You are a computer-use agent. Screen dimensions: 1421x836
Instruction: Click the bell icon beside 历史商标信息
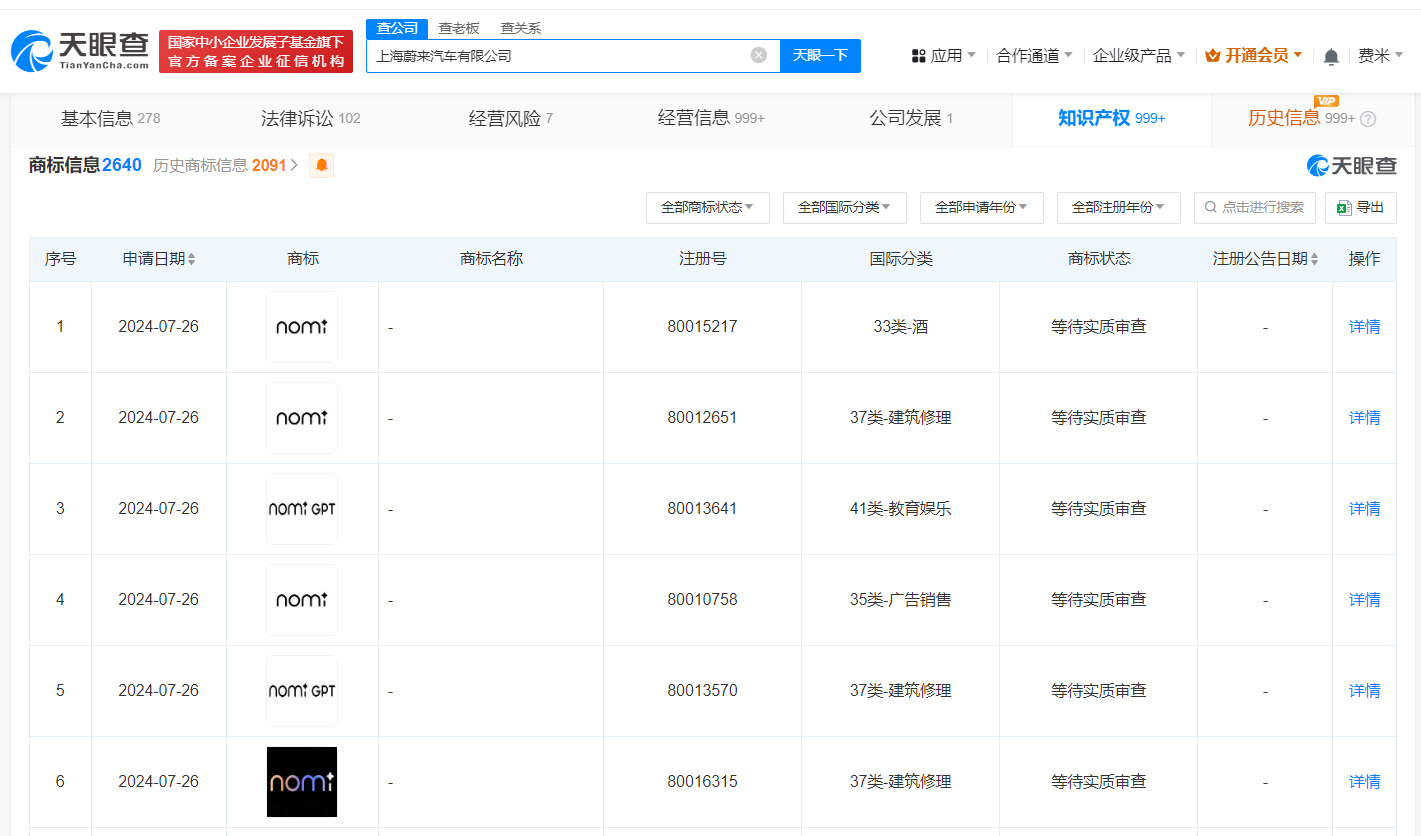pyautogui.click(x=320, y=165)
